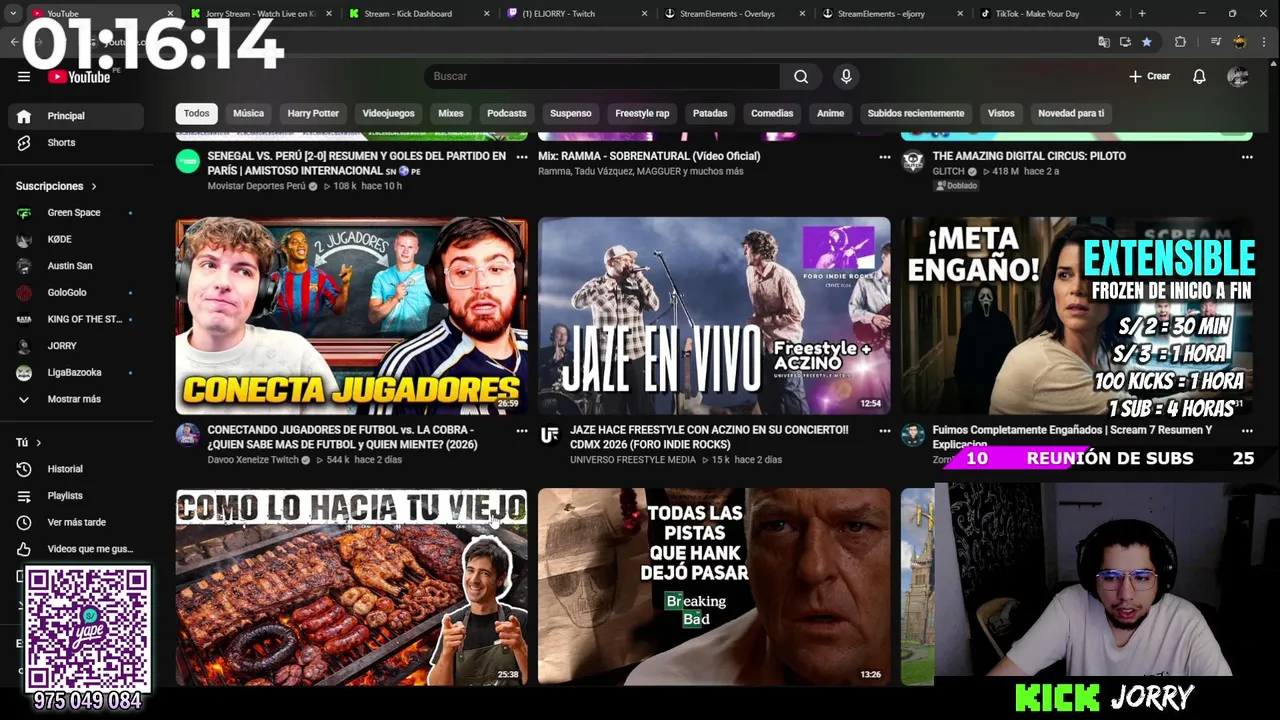Open options for Conectando Jugadores video
1280x720 pixels.
(x=522, y=431)
